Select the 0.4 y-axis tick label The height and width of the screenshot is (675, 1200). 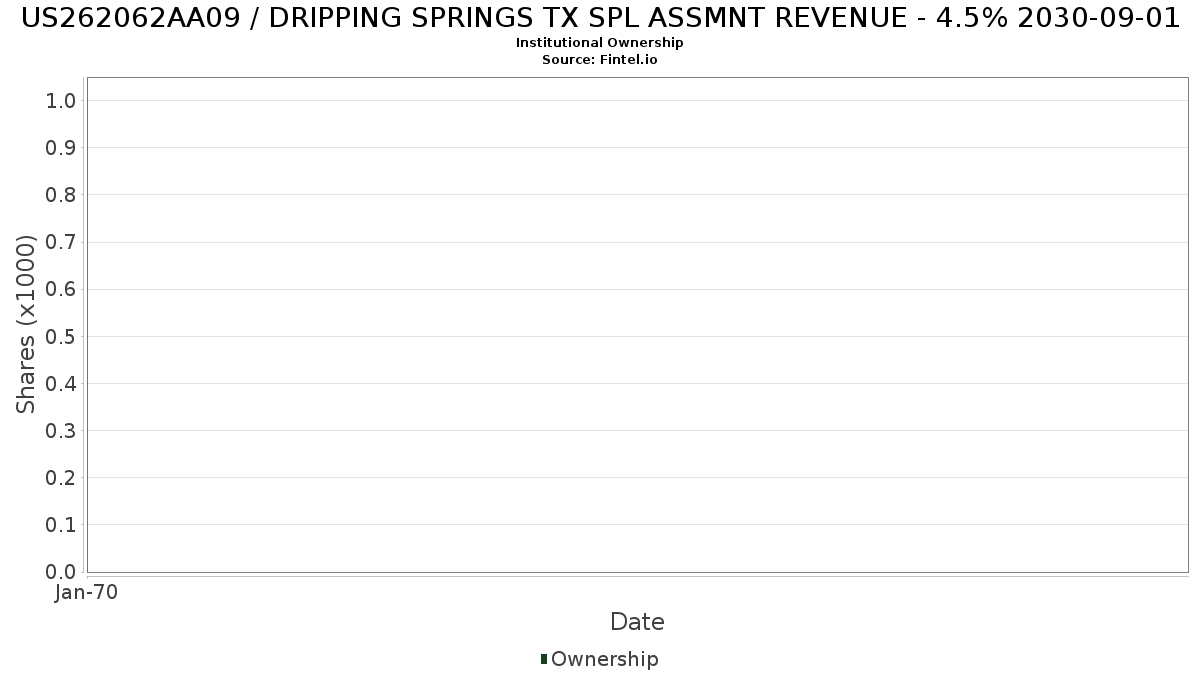click(x=60, y=384)
